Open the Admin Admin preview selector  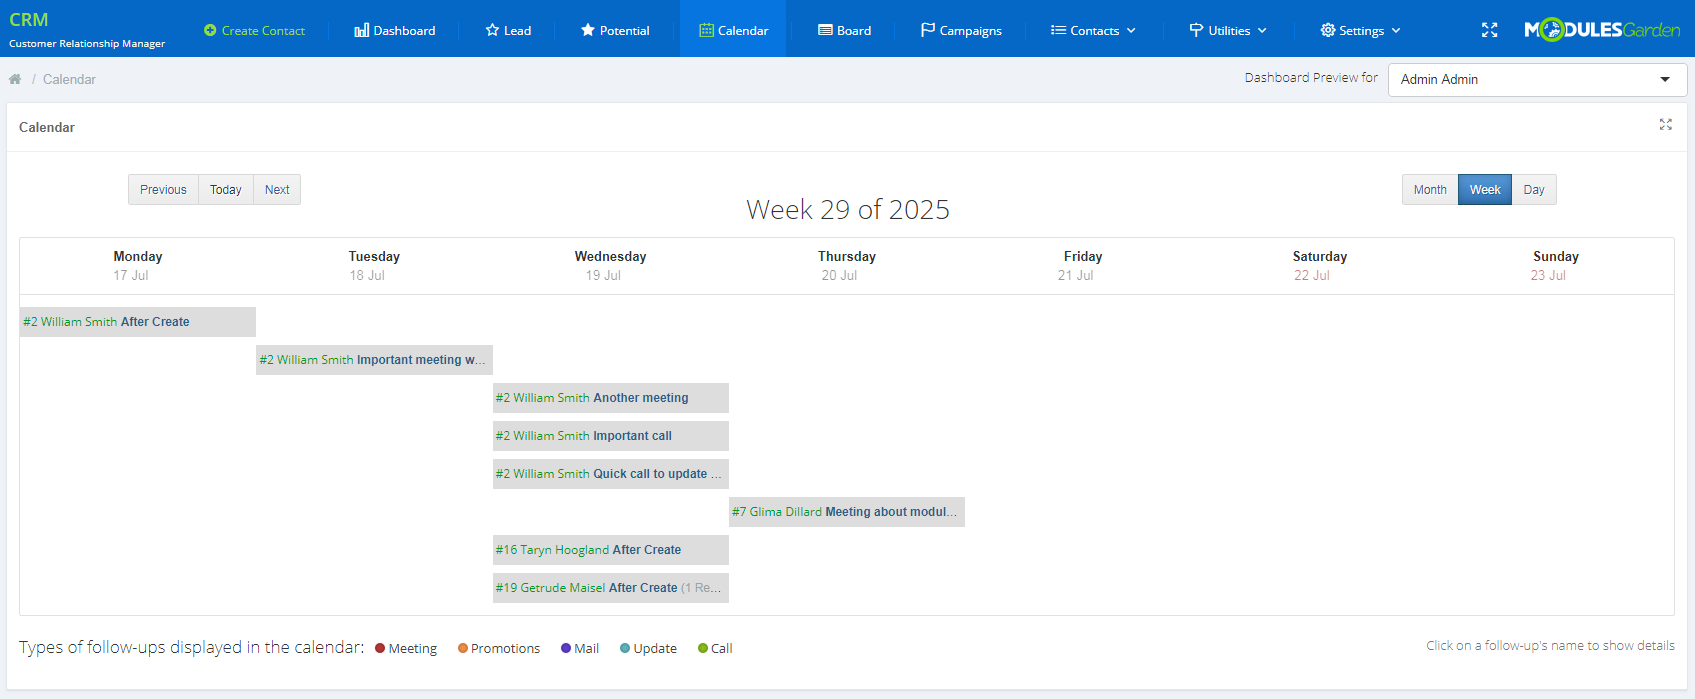coord(1536,79)
